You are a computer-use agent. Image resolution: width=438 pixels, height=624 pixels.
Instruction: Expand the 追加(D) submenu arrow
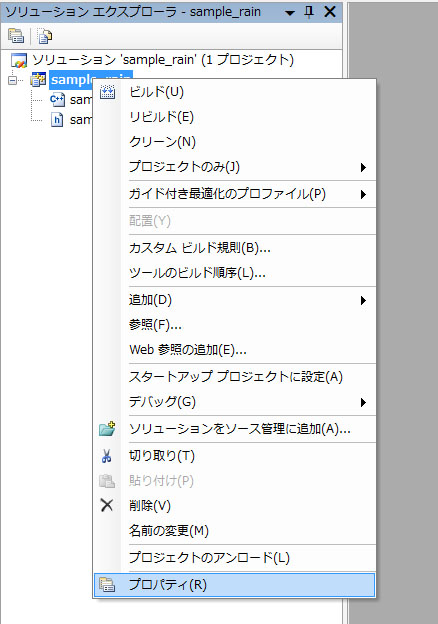point(363,300)
